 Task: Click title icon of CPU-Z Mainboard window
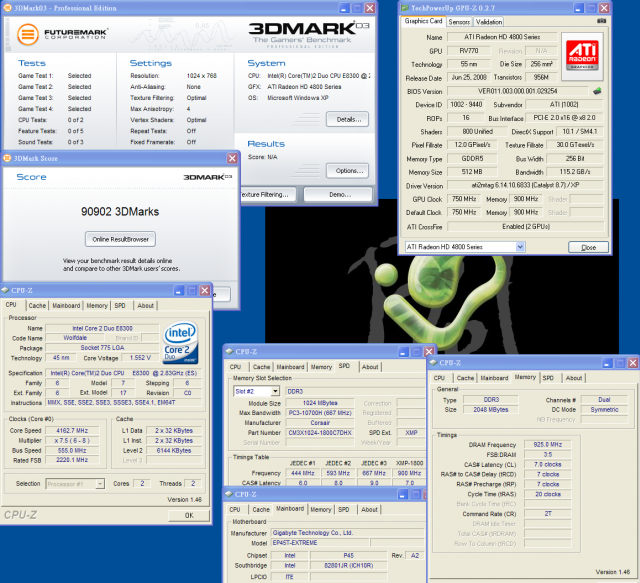point(229,494)
